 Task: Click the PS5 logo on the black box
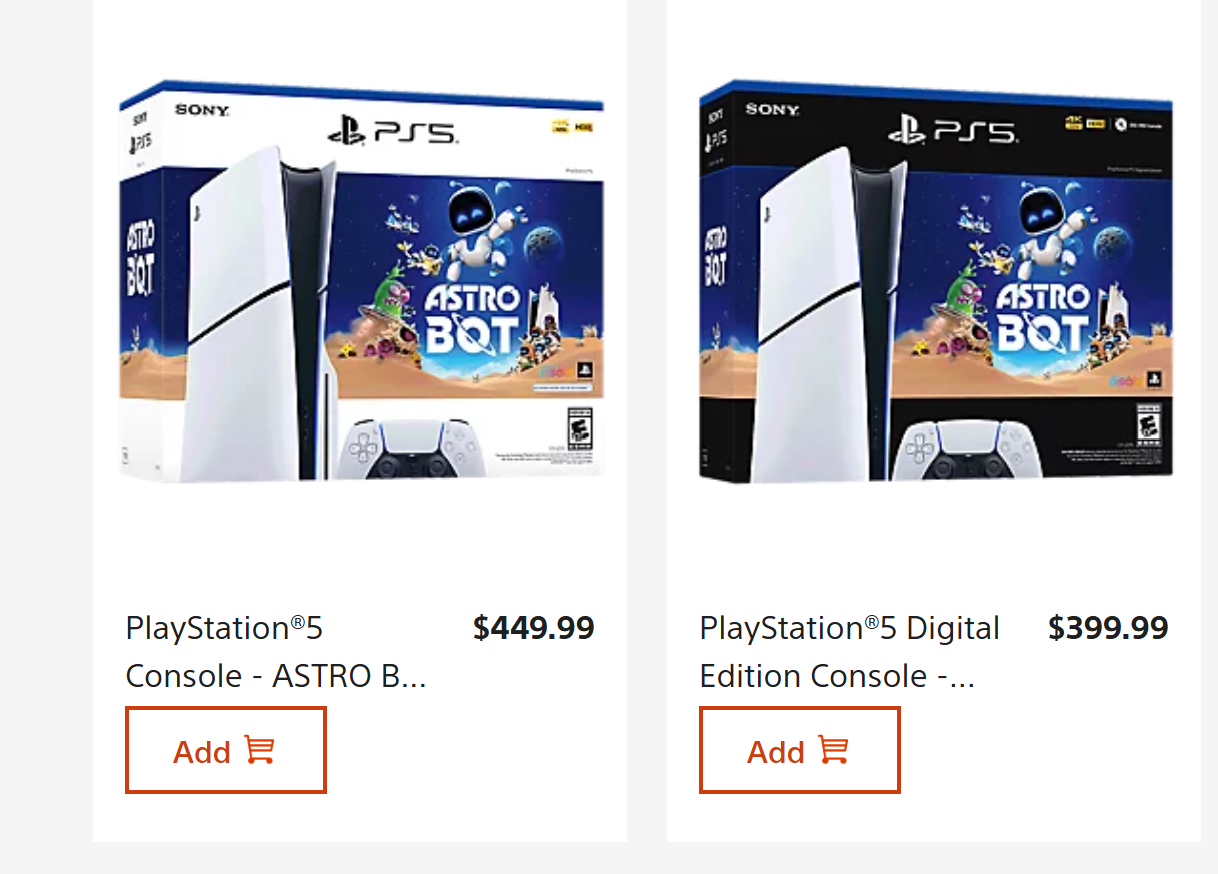point(953,130)
